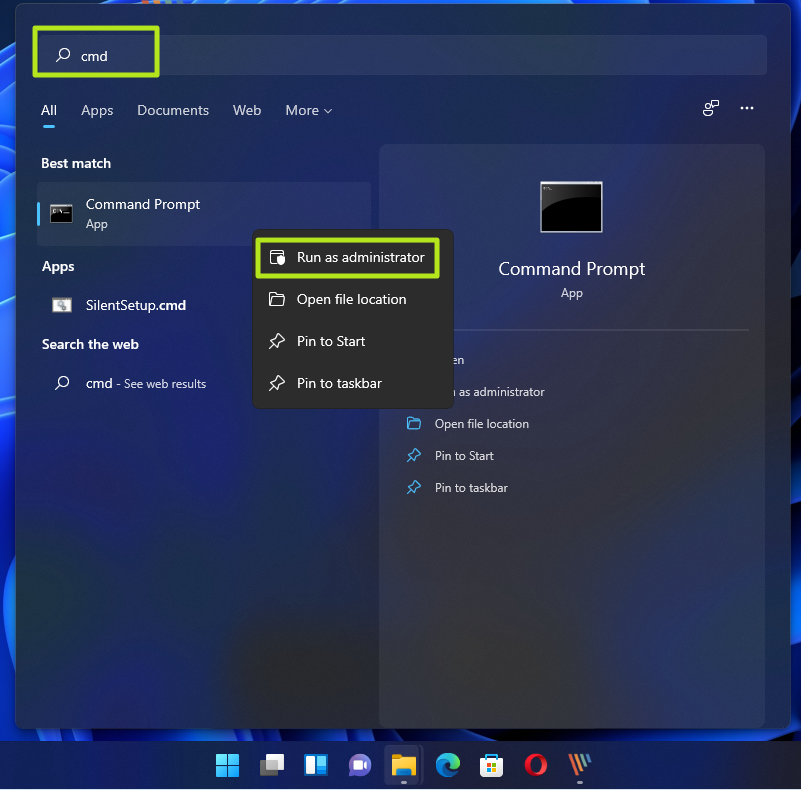The height and width of the screenshot is (790, 801).
Task: Select the Apps search tab
Action: pyautogui.click(x=97, y=110)
